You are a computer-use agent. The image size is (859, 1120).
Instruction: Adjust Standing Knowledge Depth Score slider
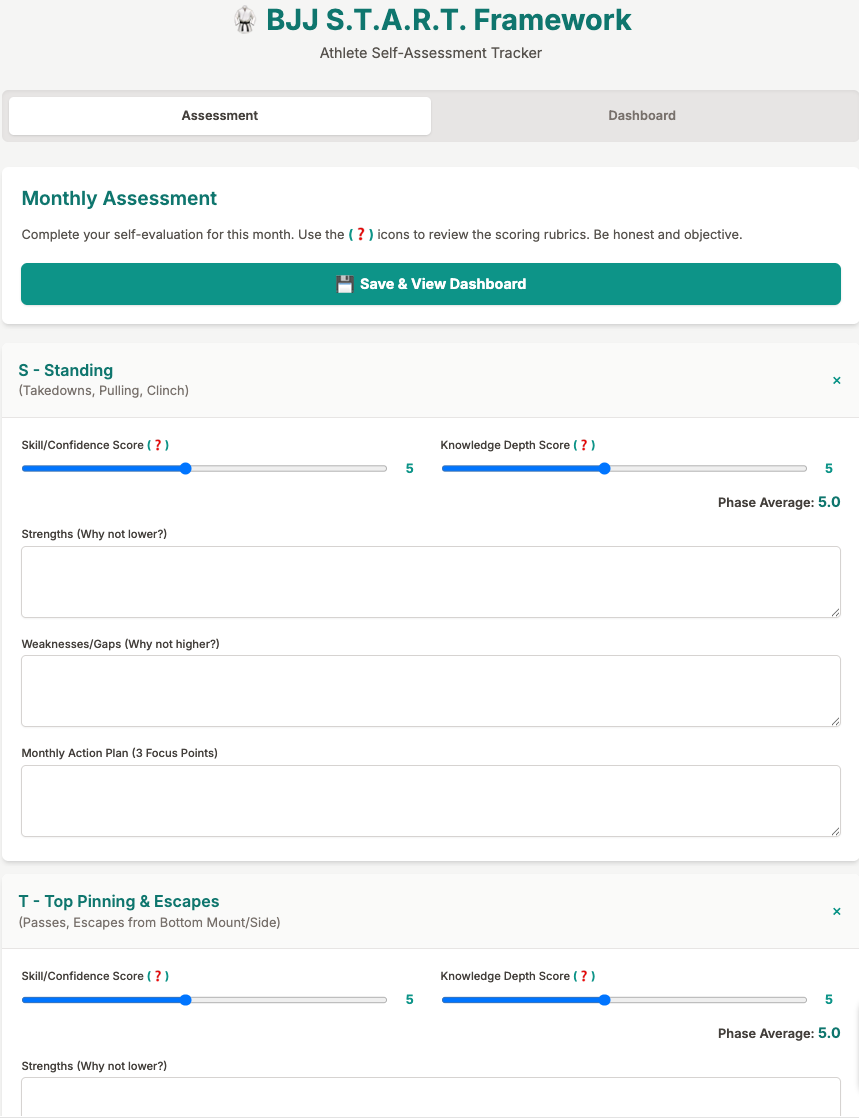[604, 468]
